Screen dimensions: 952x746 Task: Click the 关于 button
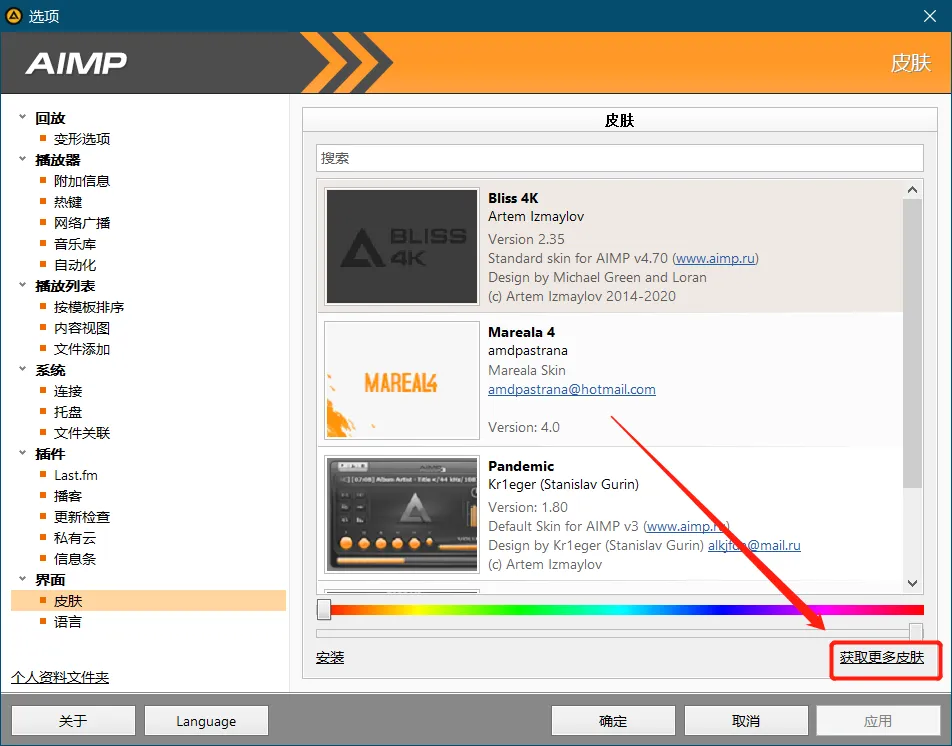tap(73, 721)
